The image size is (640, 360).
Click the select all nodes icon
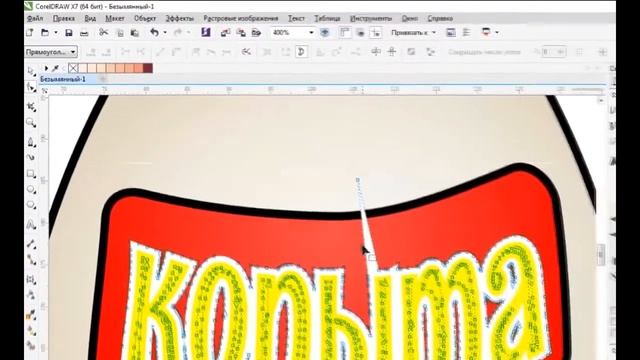tap(430, 52)
